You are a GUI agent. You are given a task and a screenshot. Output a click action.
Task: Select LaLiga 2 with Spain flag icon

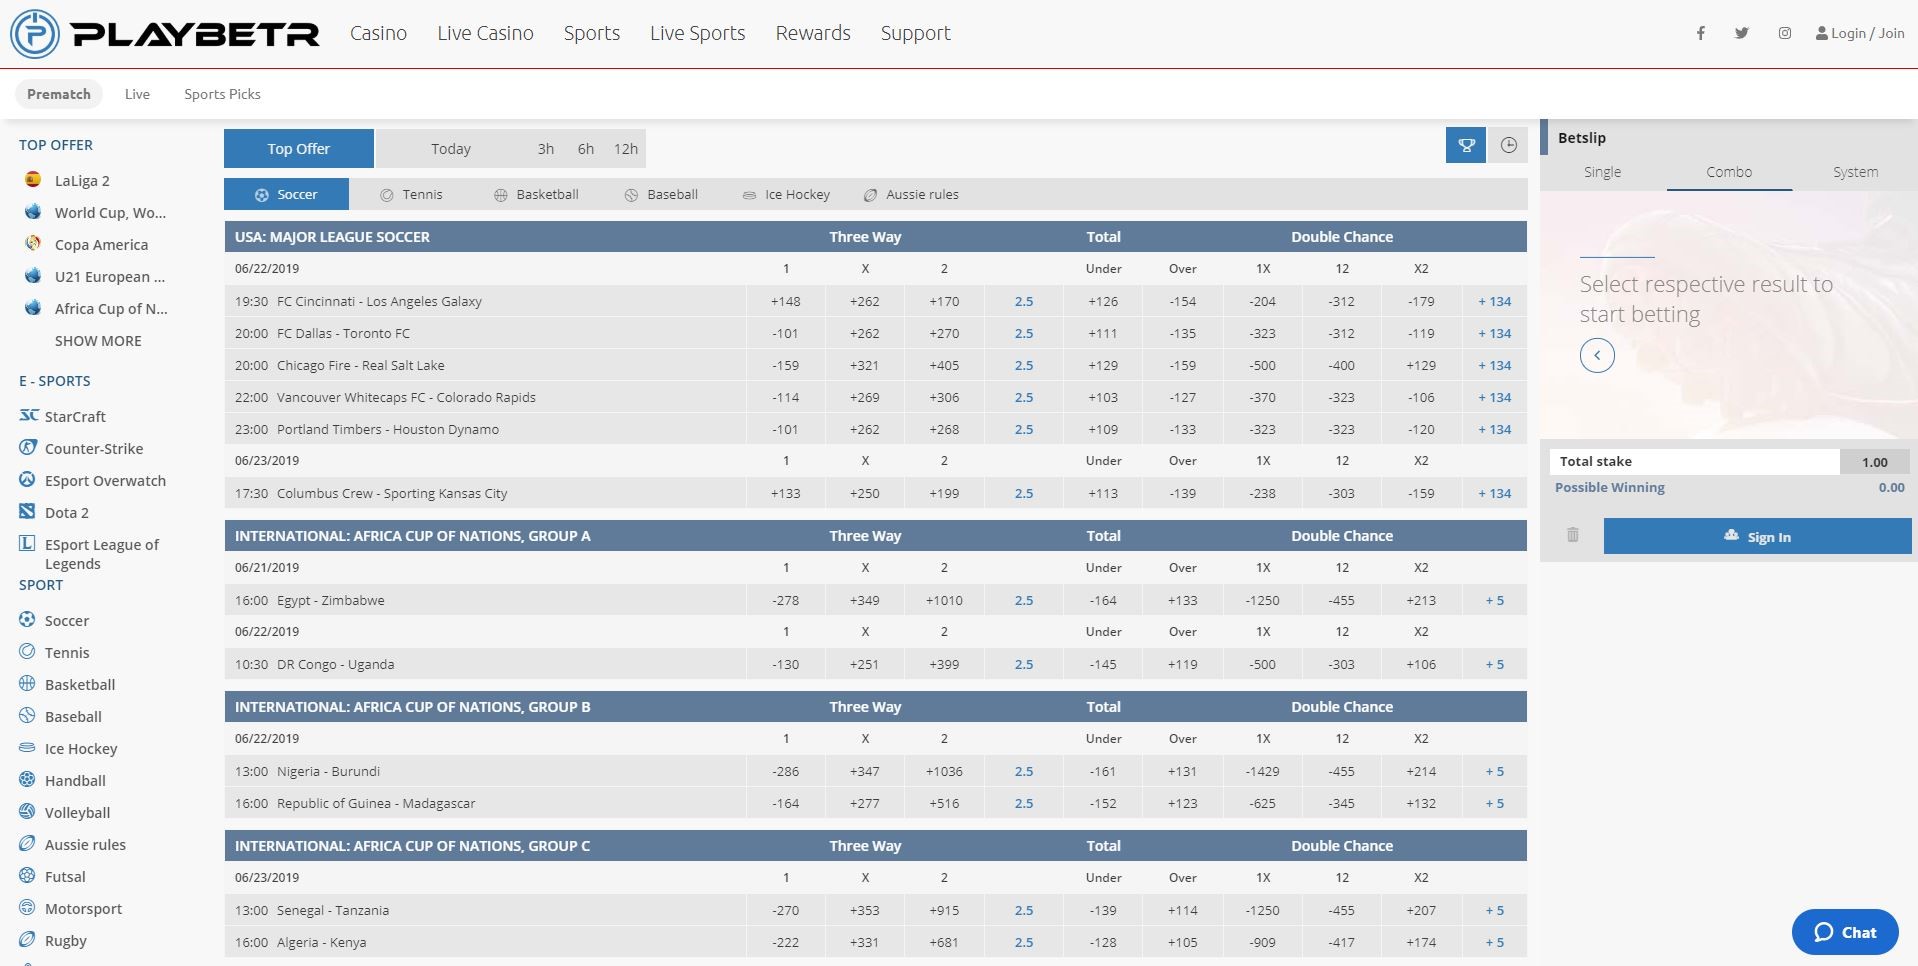pos(67,180)
